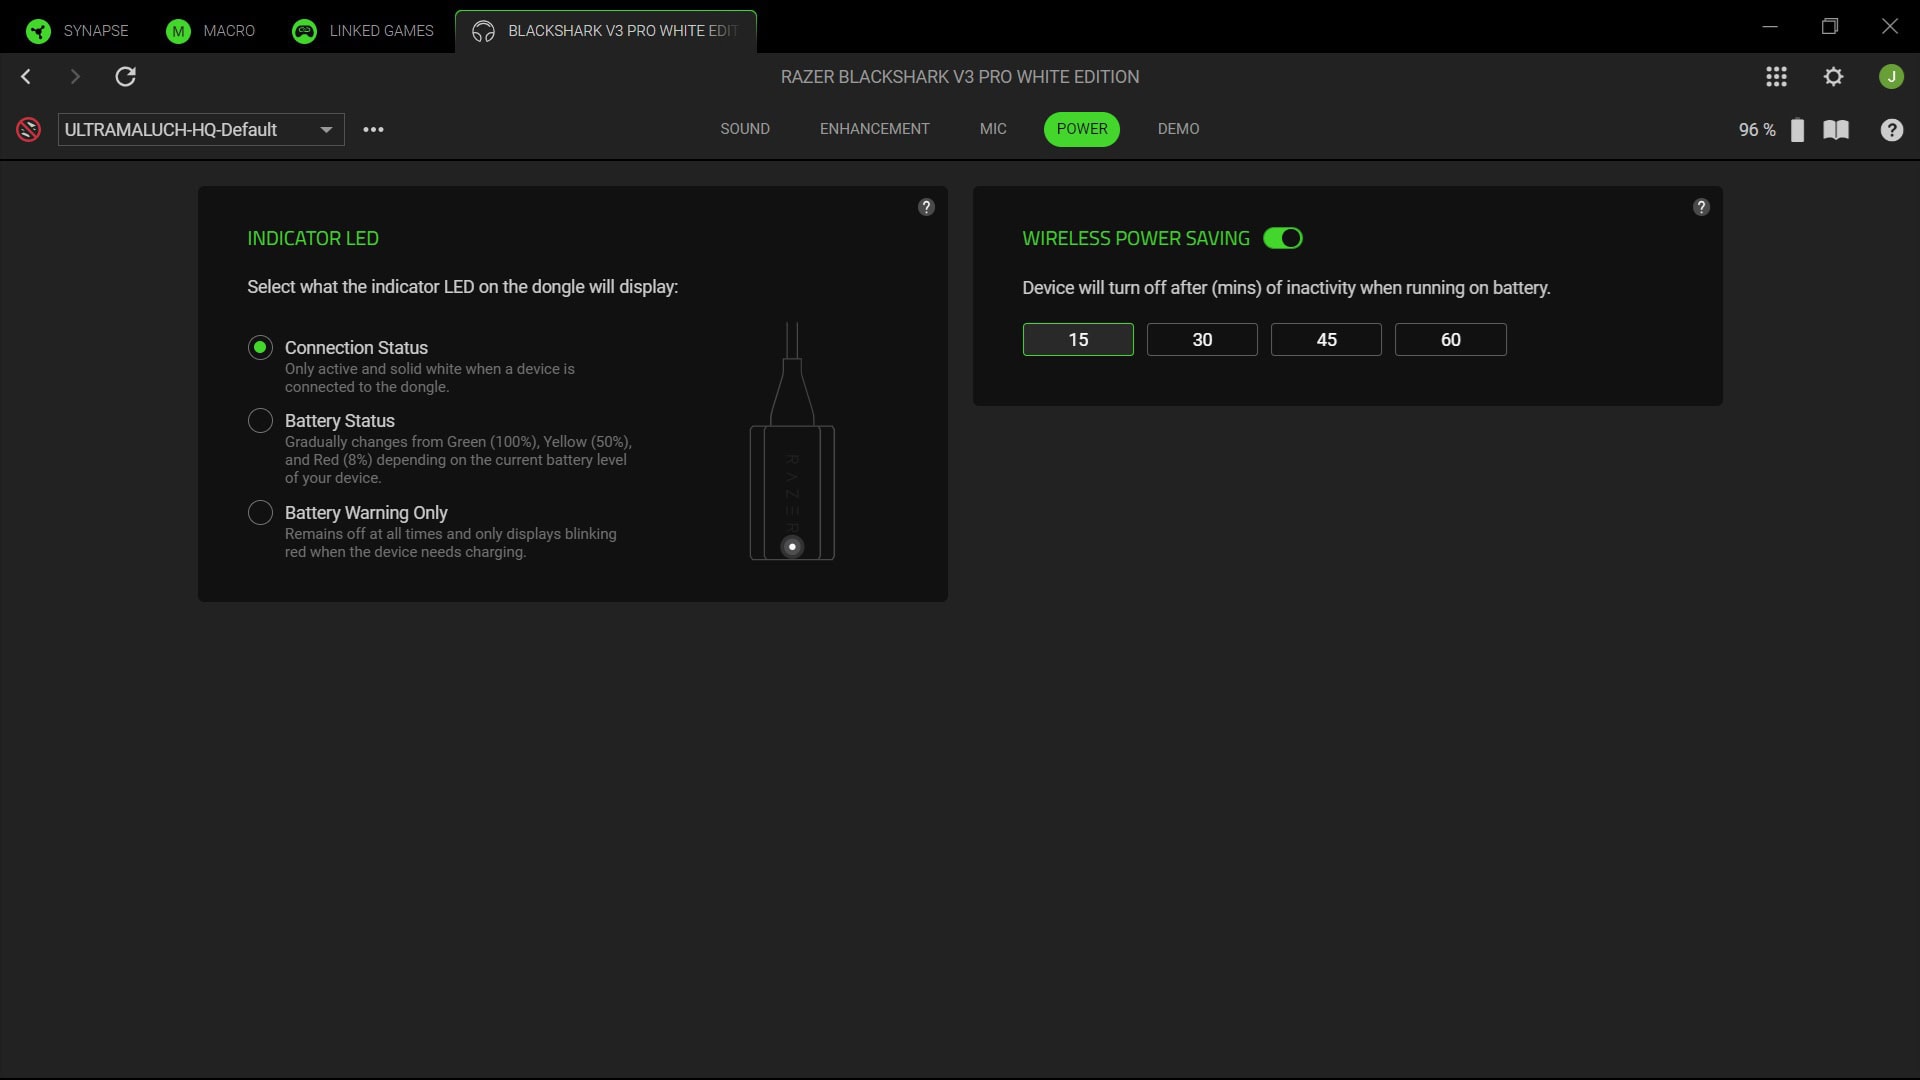Viewport: 1920px width, 1080px height.
Task: Open the user guide book icon
Action: tap(1836, 130)
